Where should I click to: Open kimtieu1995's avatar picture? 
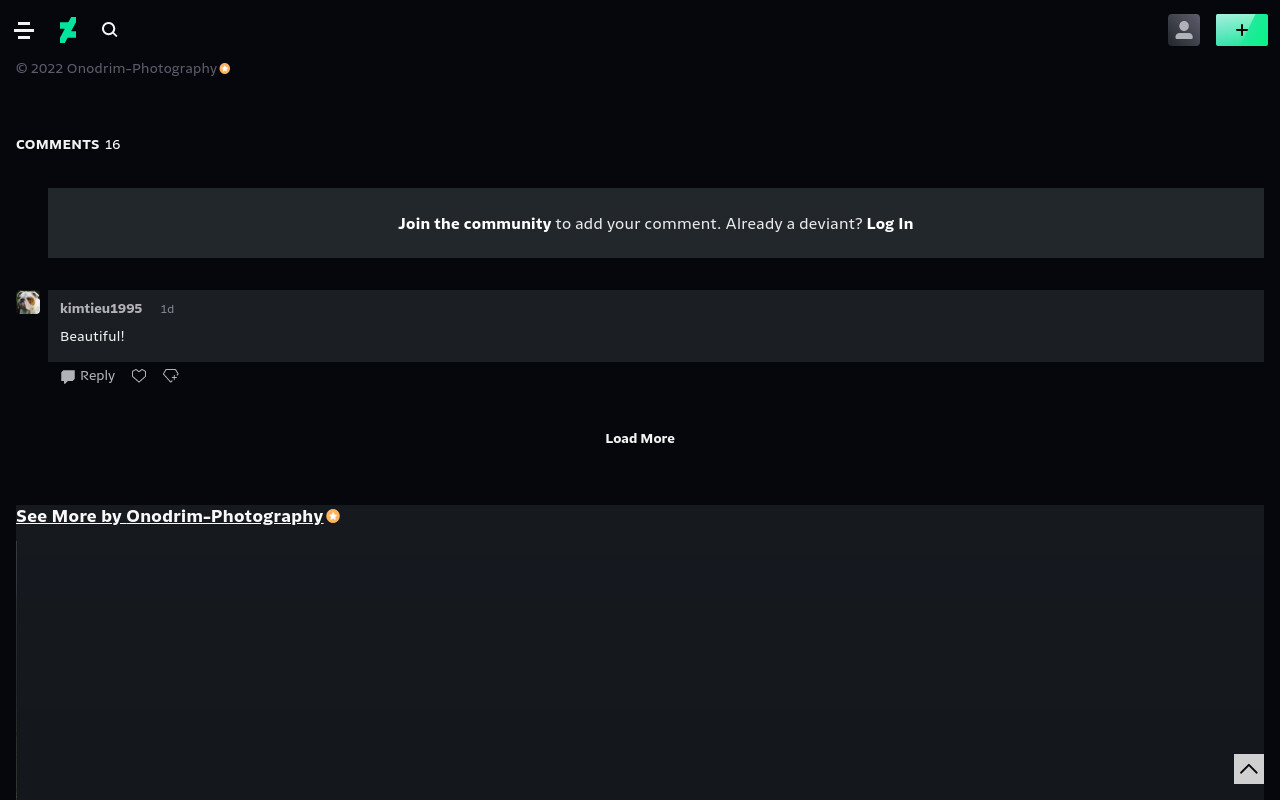click(28, 302)
